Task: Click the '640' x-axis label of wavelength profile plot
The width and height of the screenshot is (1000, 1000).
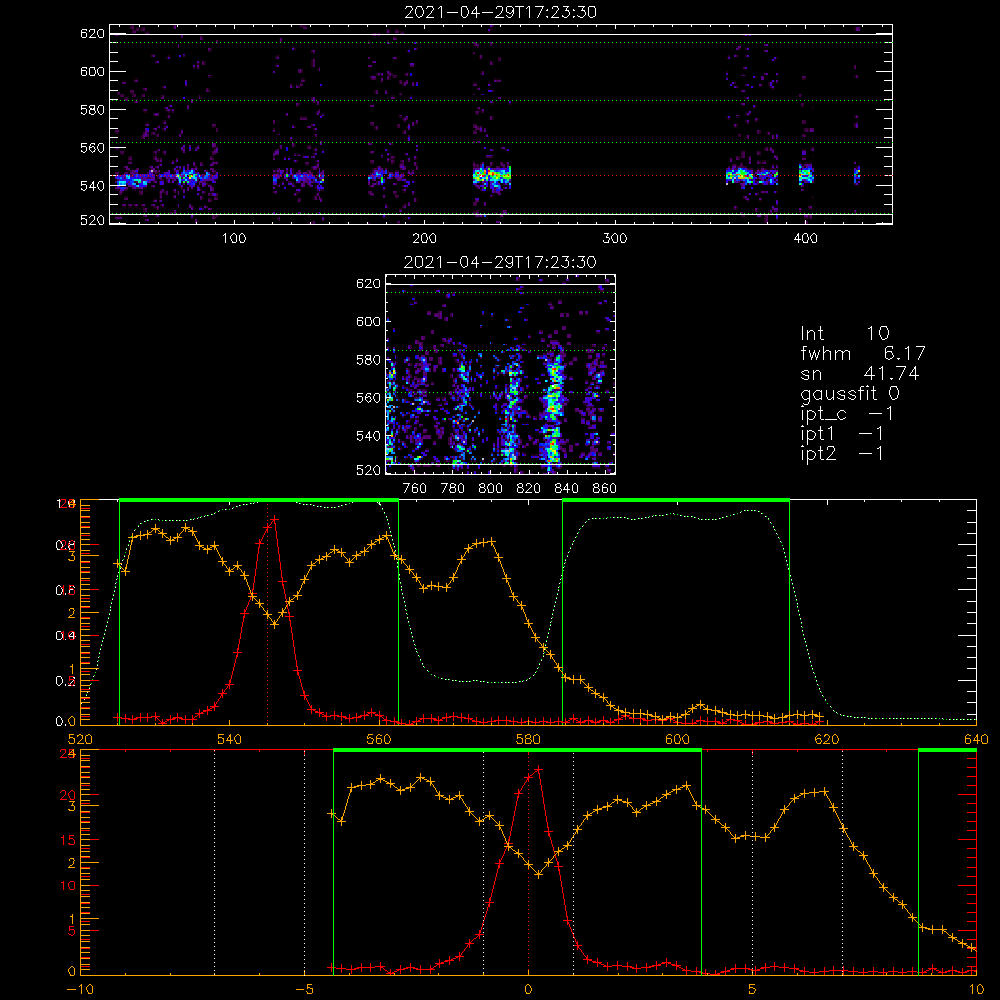Action: pos(976,740)
